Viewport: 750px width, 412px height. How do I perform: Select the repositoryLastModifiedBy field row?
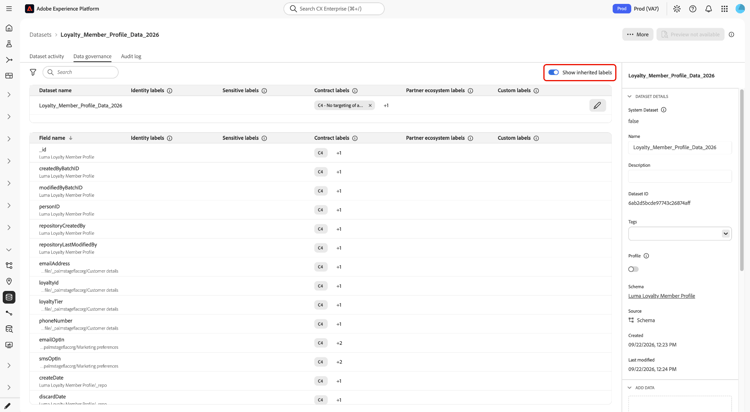tap(320, 248)
